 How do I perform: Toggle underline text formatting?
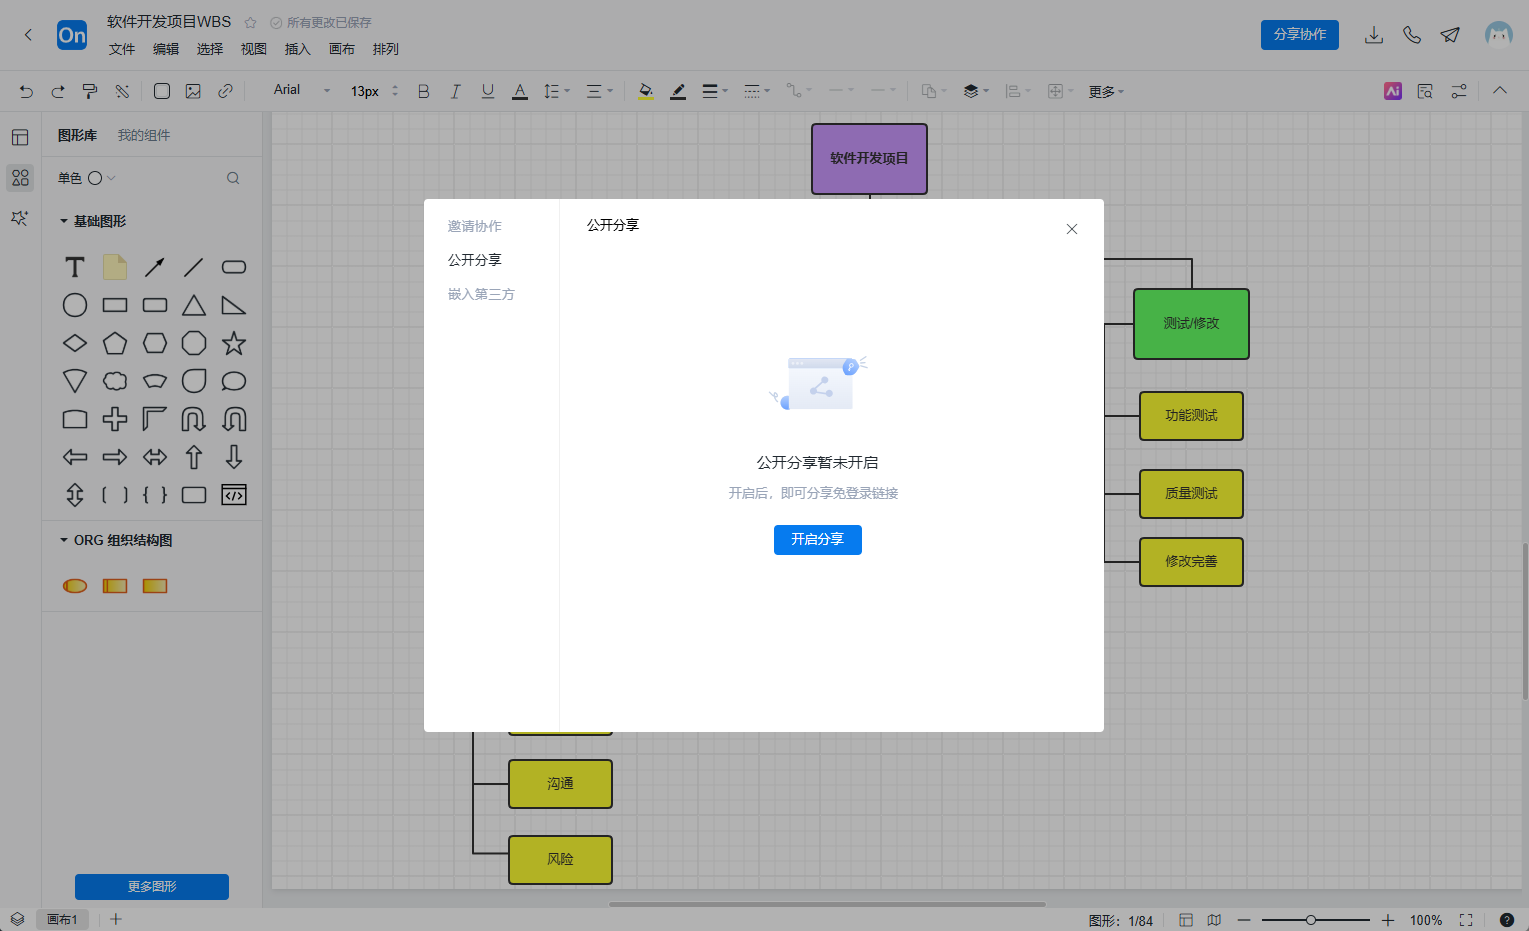(487, 91)
